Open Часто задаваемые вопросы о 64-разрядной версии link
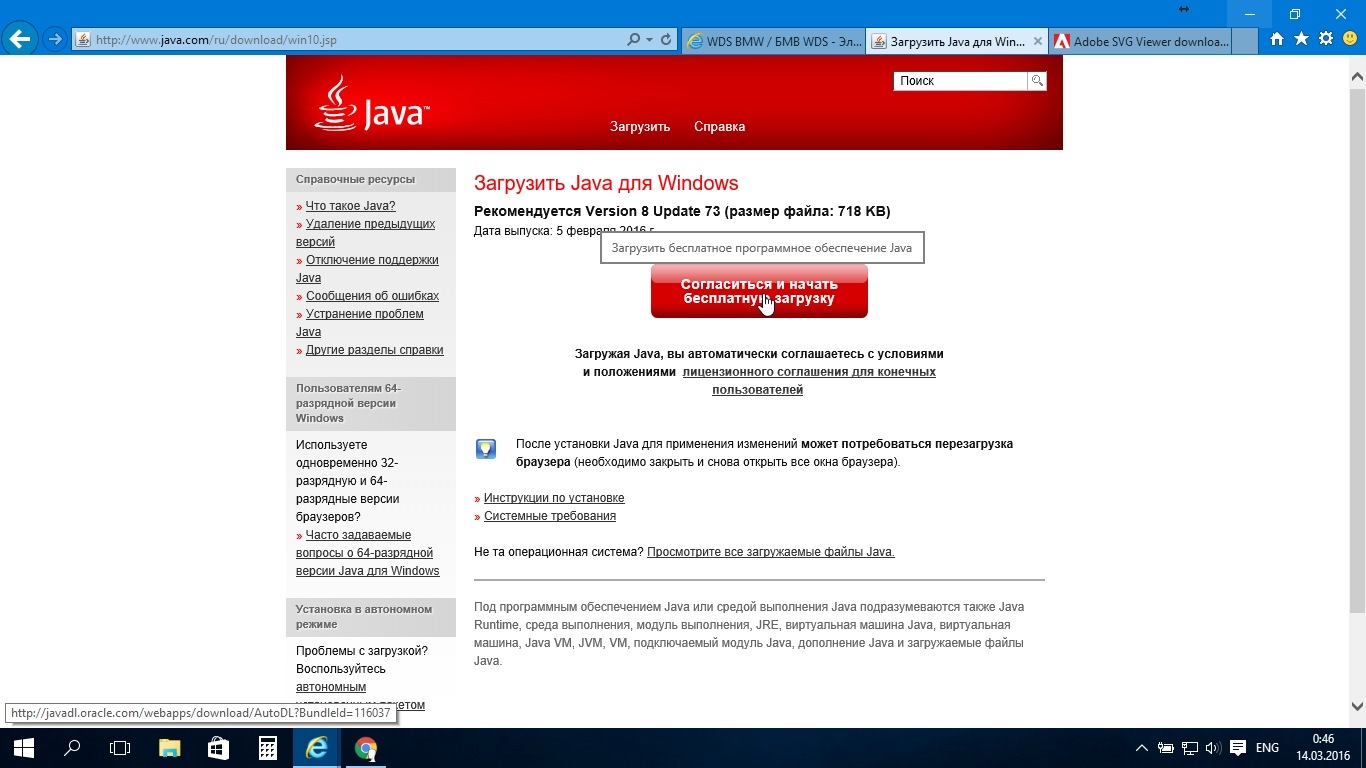Viewport: 1366px width, 768px height. [x=368, y=553]
